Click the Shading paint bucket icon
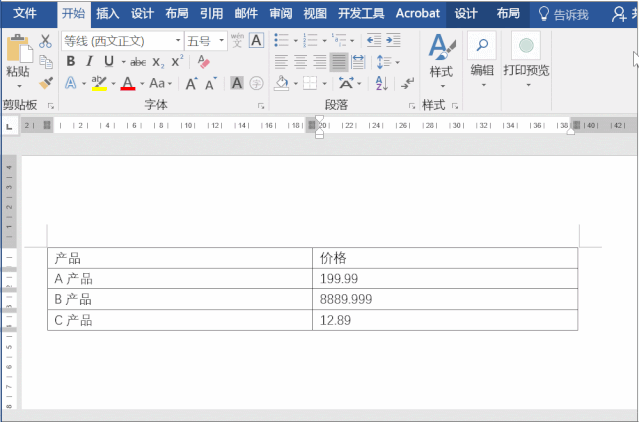 [x=281, y=84]
